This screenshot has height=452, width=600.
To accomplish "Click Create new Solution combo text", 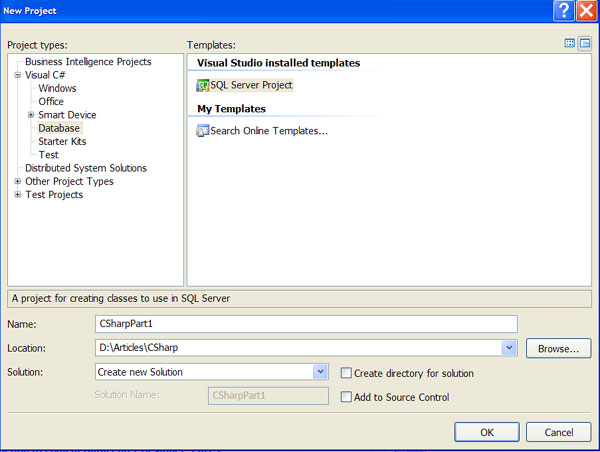I will click(140, 372).
